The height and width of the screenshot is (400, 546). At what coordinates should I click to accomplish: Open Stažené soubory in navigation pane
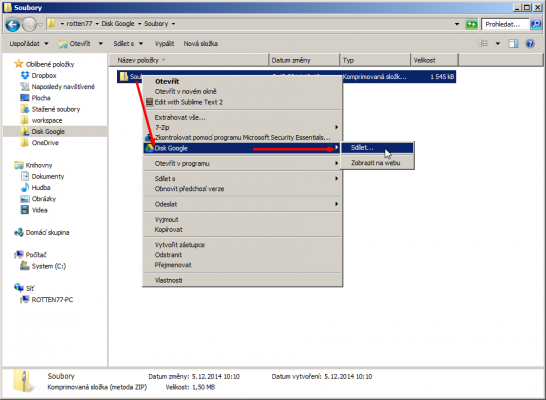[x=56, y=109]
